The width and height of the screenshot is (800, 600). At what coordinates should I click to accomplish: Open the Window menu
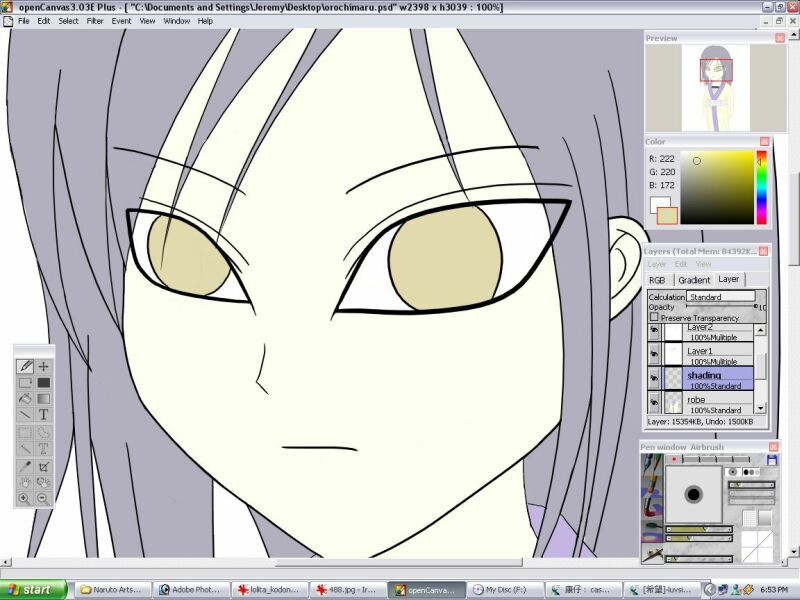click(177, 21)
